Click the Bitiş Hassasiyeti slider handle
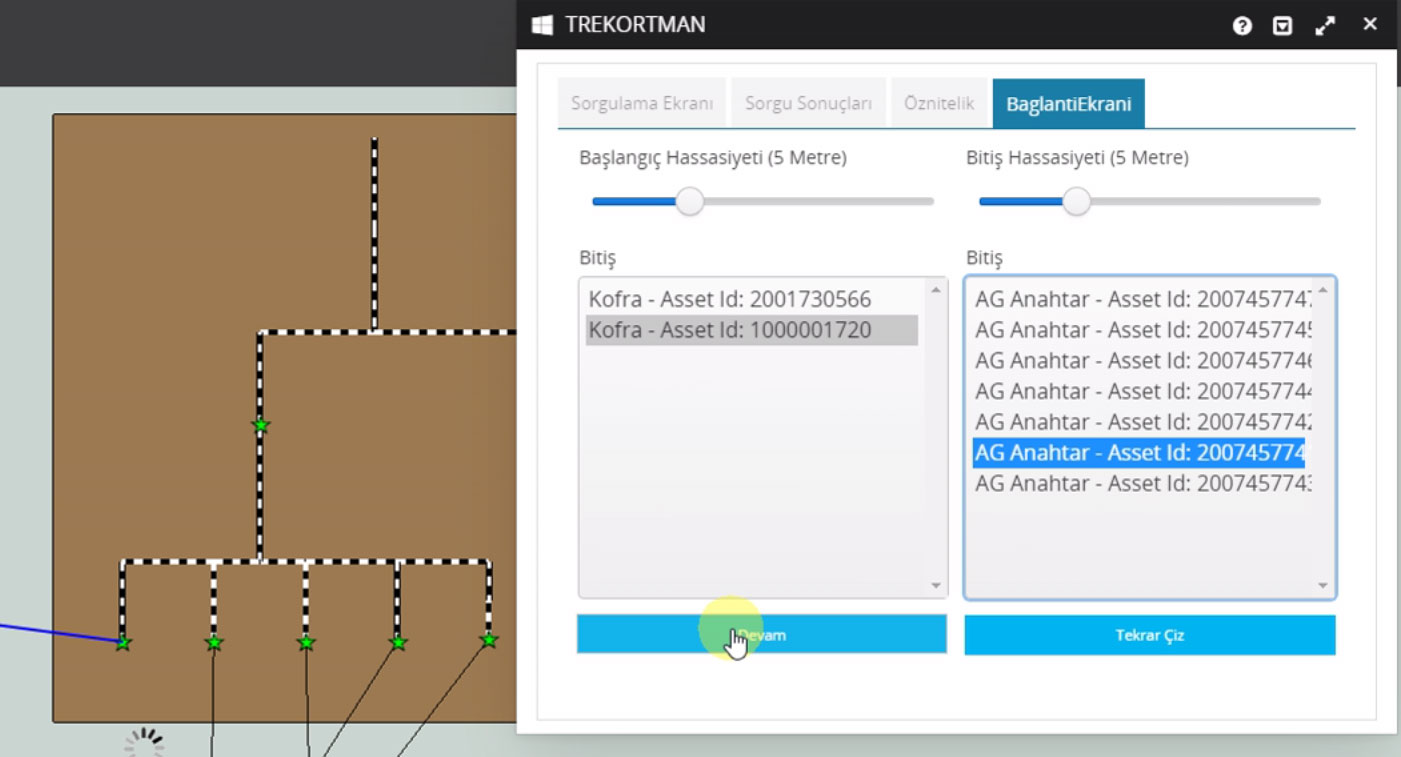 click(x=1076, y=201)
